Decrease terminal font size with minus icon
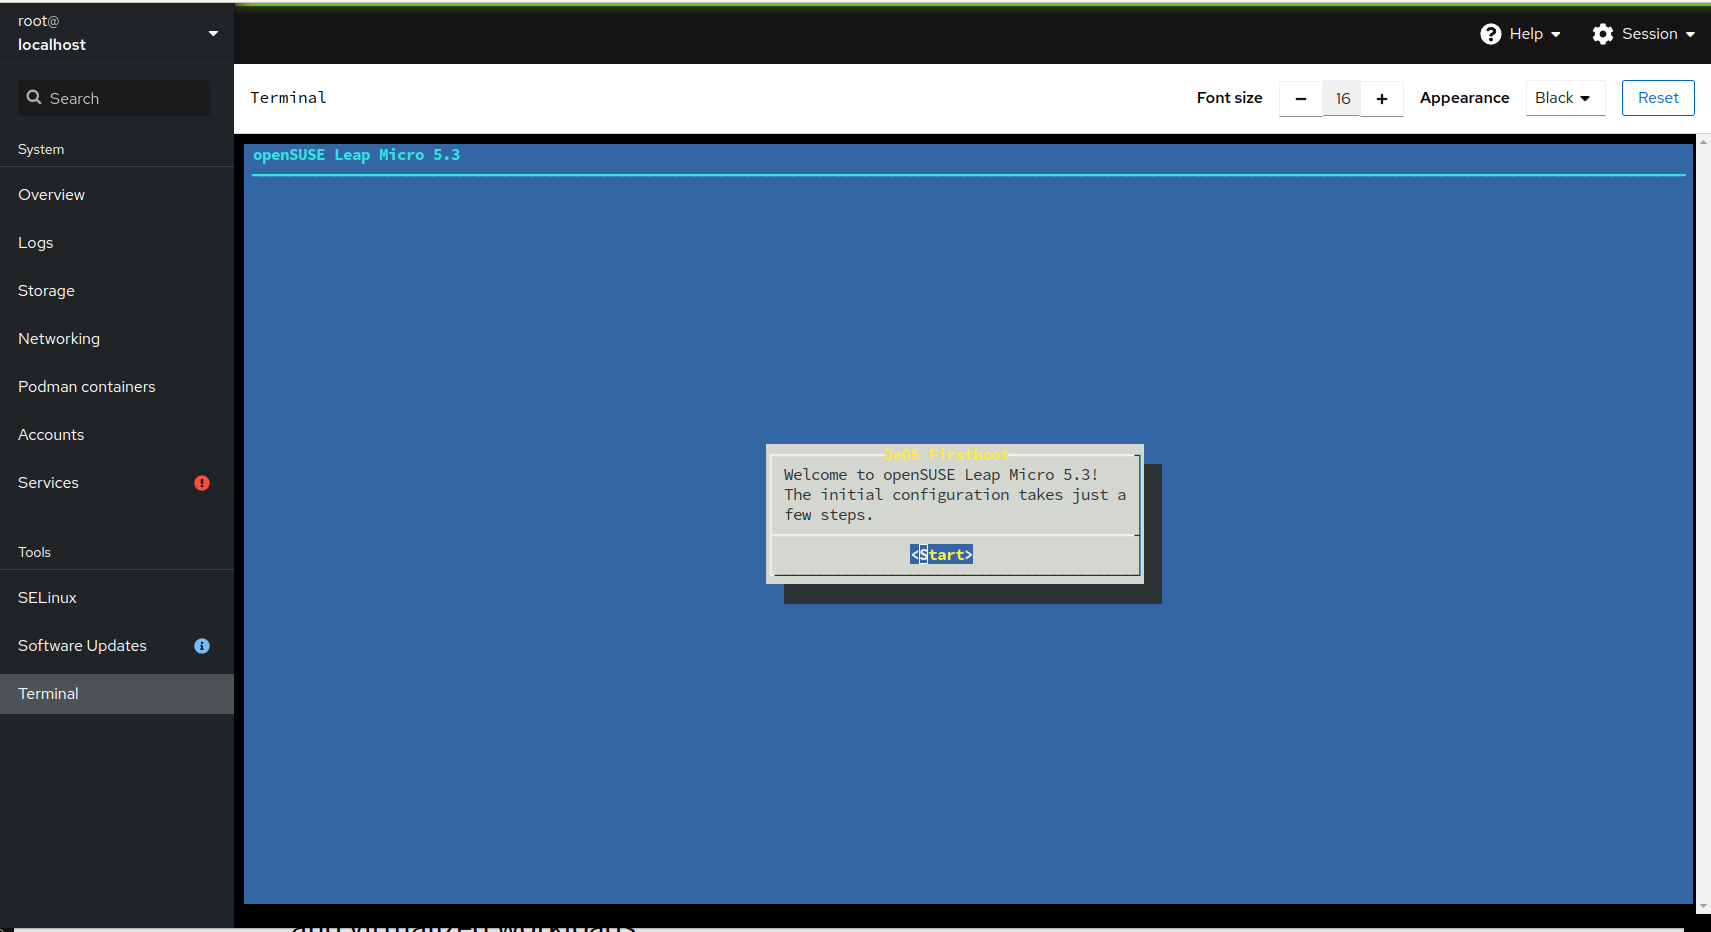 [x=1300, y=98]
